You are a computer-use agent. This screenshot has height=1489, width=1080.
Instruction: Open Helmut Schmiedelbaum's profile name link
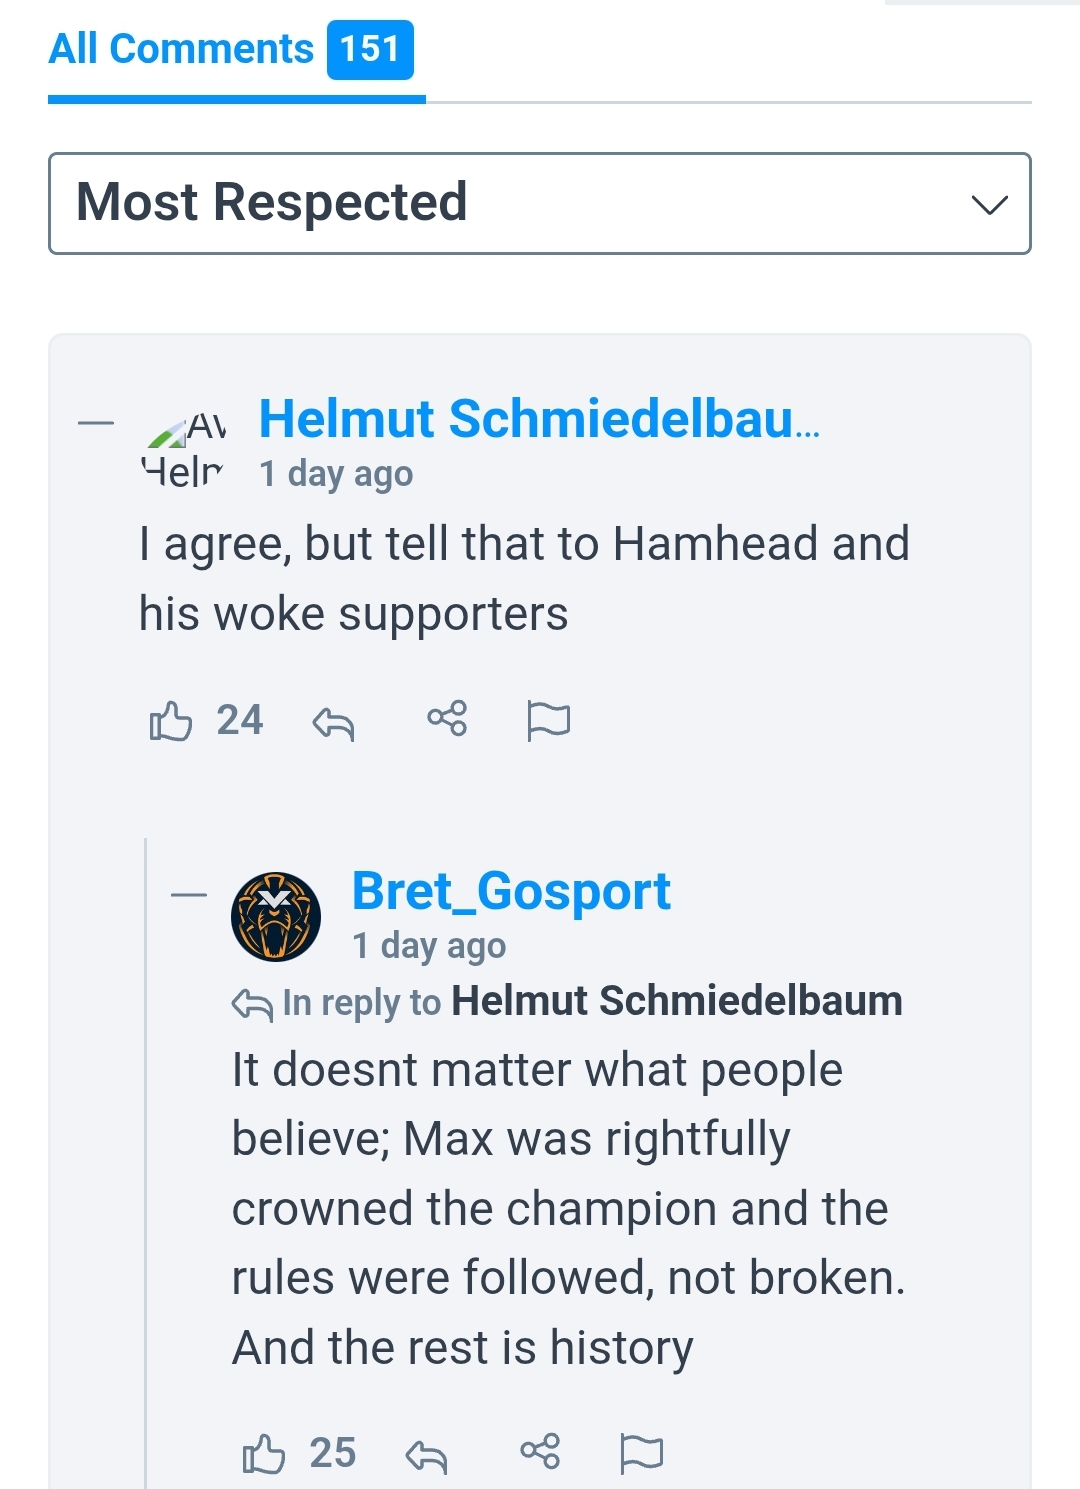pyautogui.click(x=539, y=418)
